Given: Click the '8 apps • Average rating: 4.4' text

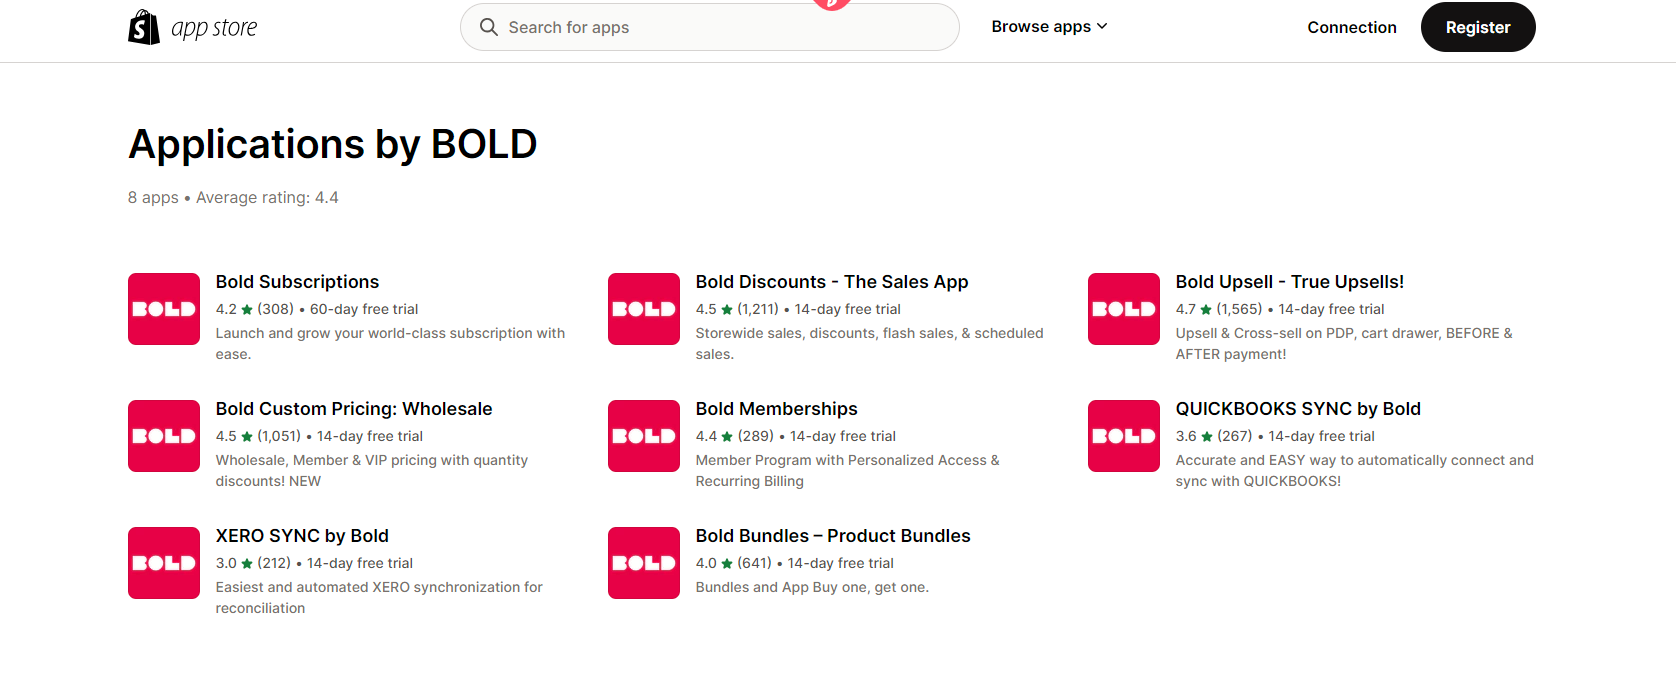Looking at the screenshot, I should 233,198.
